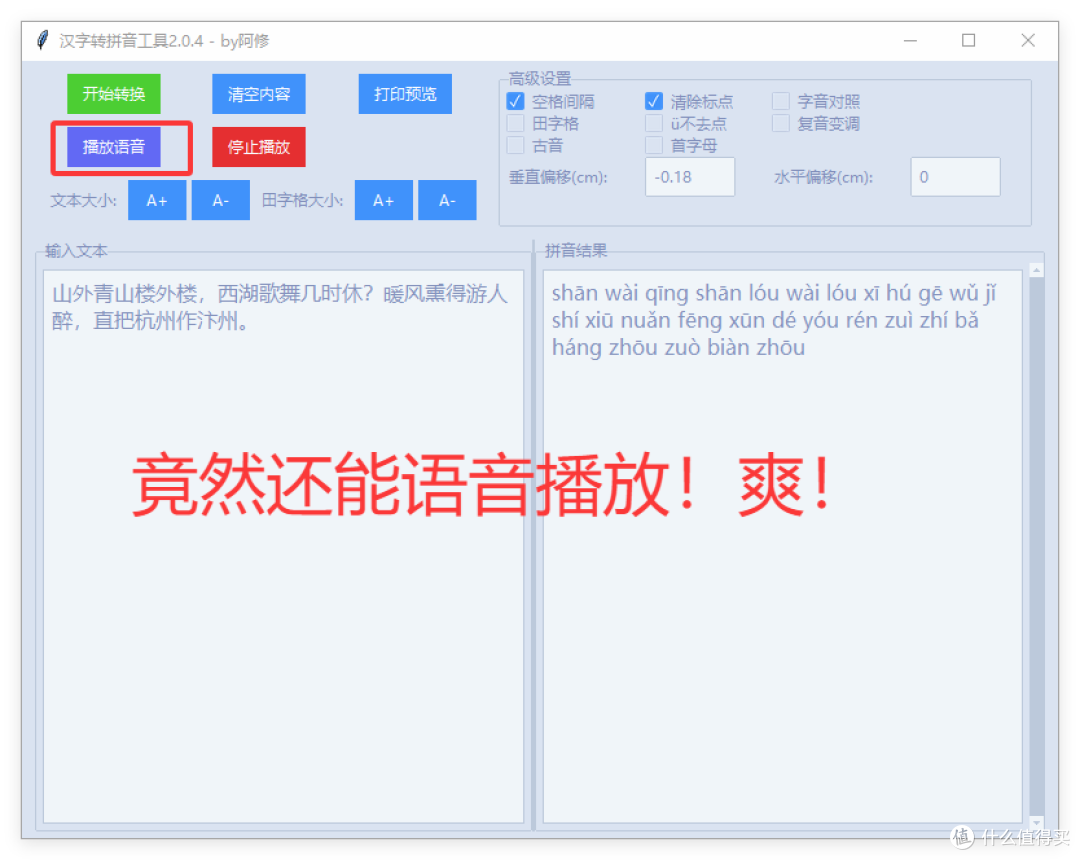Open 打印预览 print preview
1080x860 pixels.
405,94
